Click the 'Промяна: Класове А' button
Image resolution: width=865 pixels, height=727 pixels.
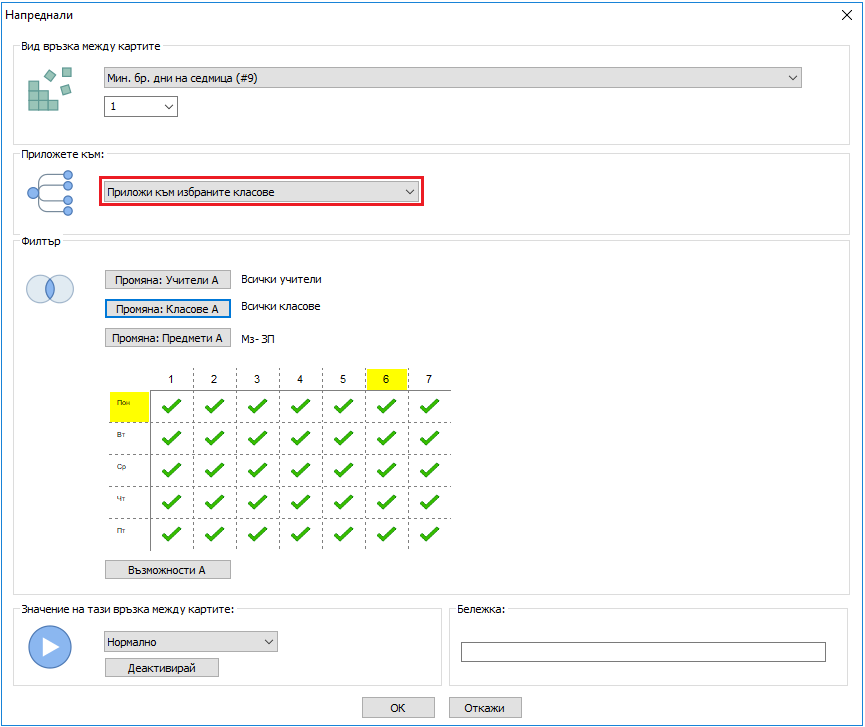(x=168, y=309)
